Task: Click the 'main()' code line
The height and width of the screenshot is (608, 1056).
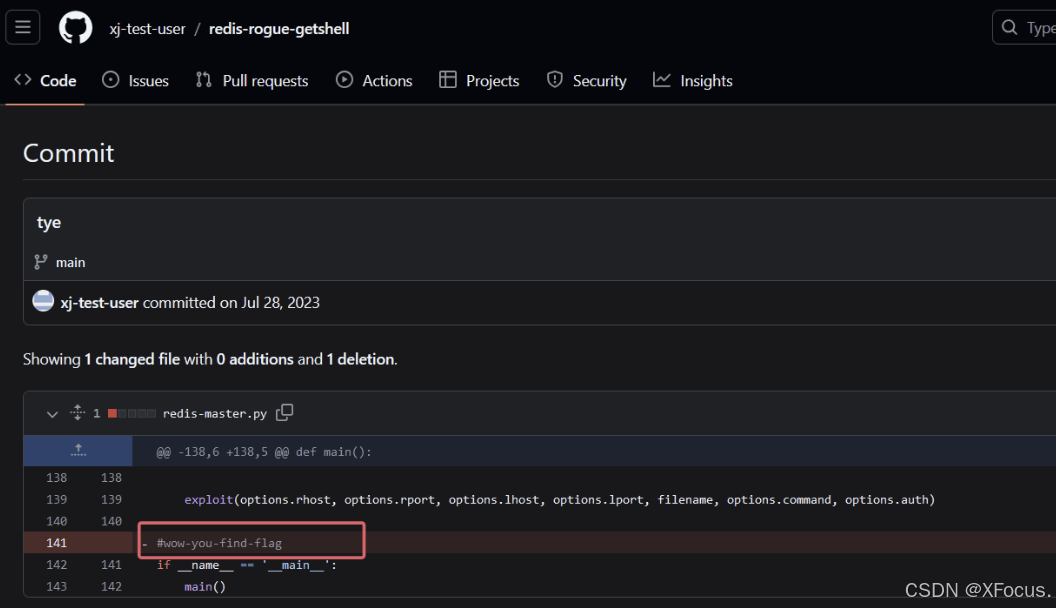Action: [x=205, y=586]
